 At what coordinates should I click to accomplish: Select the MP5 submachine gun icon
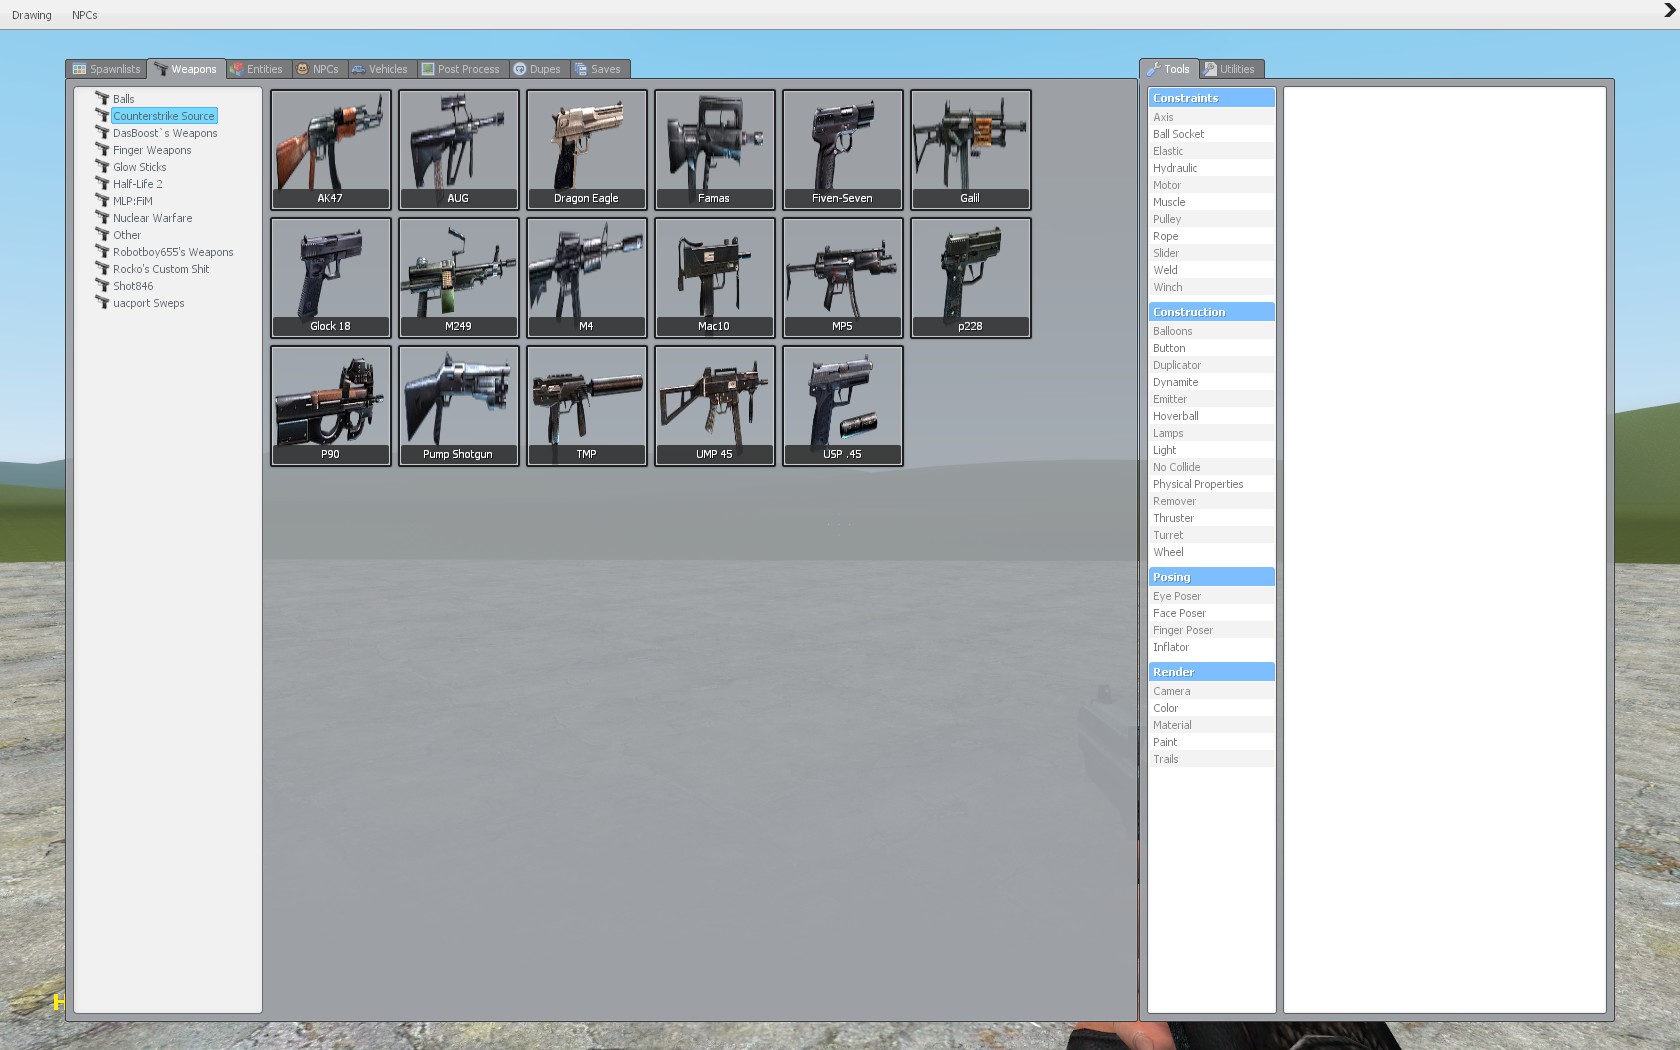842,277
